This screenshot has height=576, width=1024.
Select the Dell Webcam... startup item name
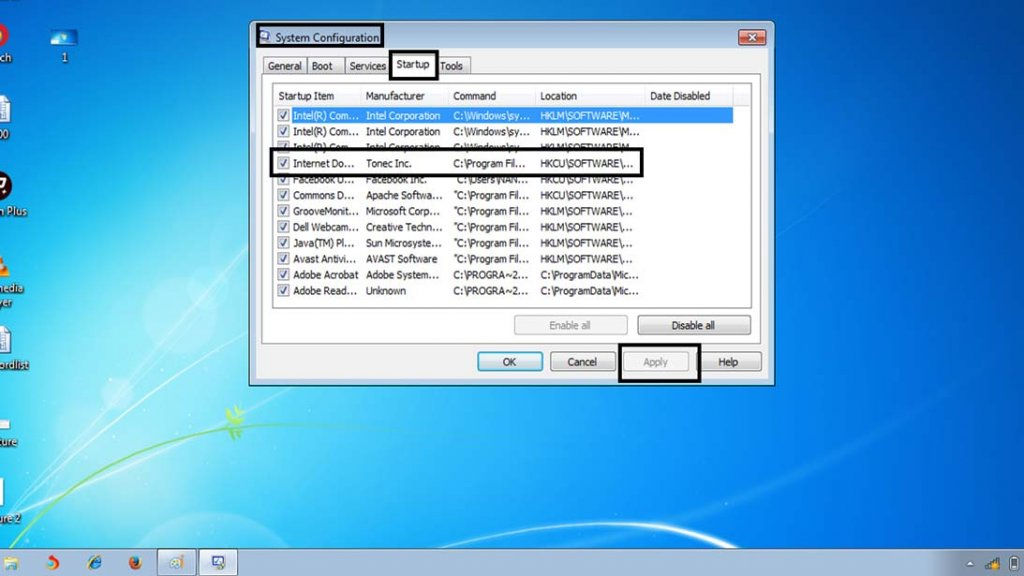(325, 227)
